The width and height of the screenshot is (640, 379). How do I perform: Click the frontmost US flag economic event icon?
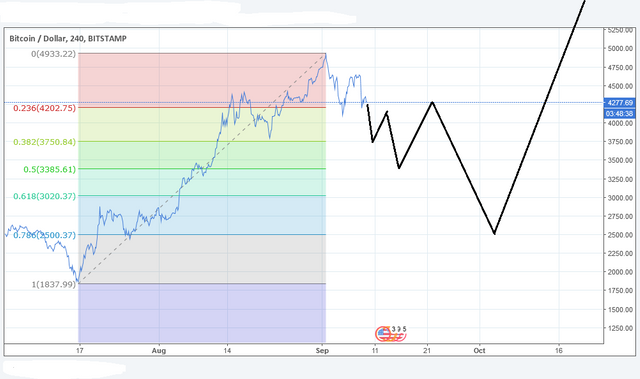(x=384, y=334)
